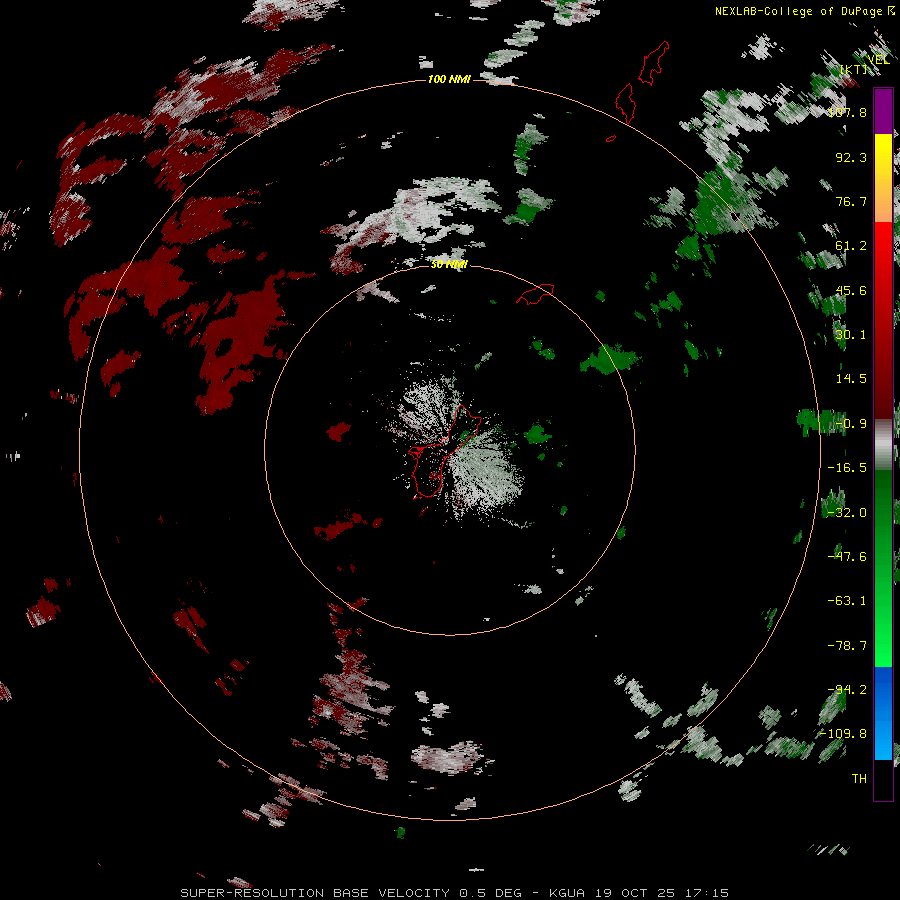The image size is (900, 900).
Task: Click the -109.8 velocity scale value
Action: (844, 734)
